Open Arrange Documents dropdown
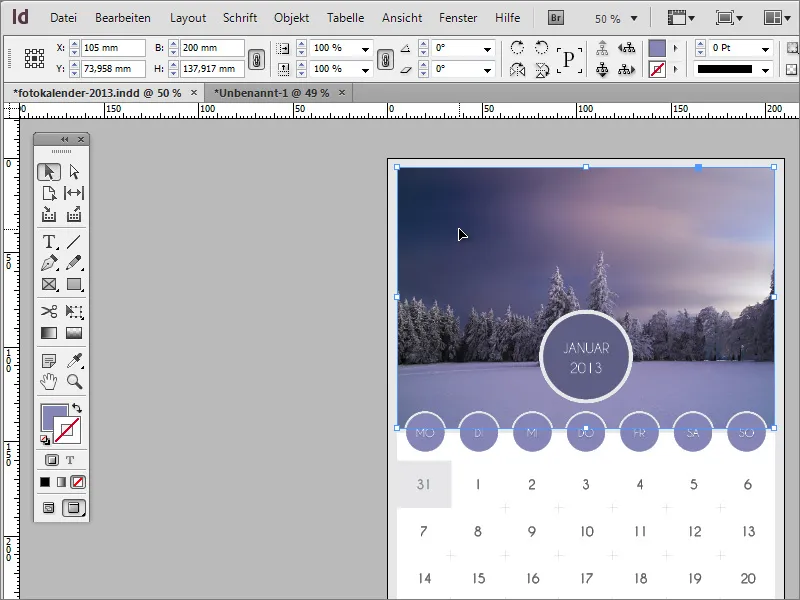 778,18
